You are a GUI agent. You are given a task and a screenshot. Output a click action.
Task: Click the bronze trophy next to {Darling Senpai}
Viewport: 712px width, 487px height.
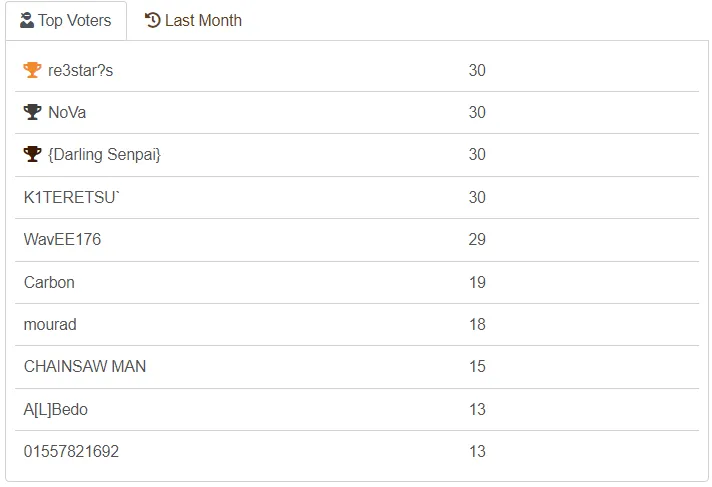(x=32, y=154)
